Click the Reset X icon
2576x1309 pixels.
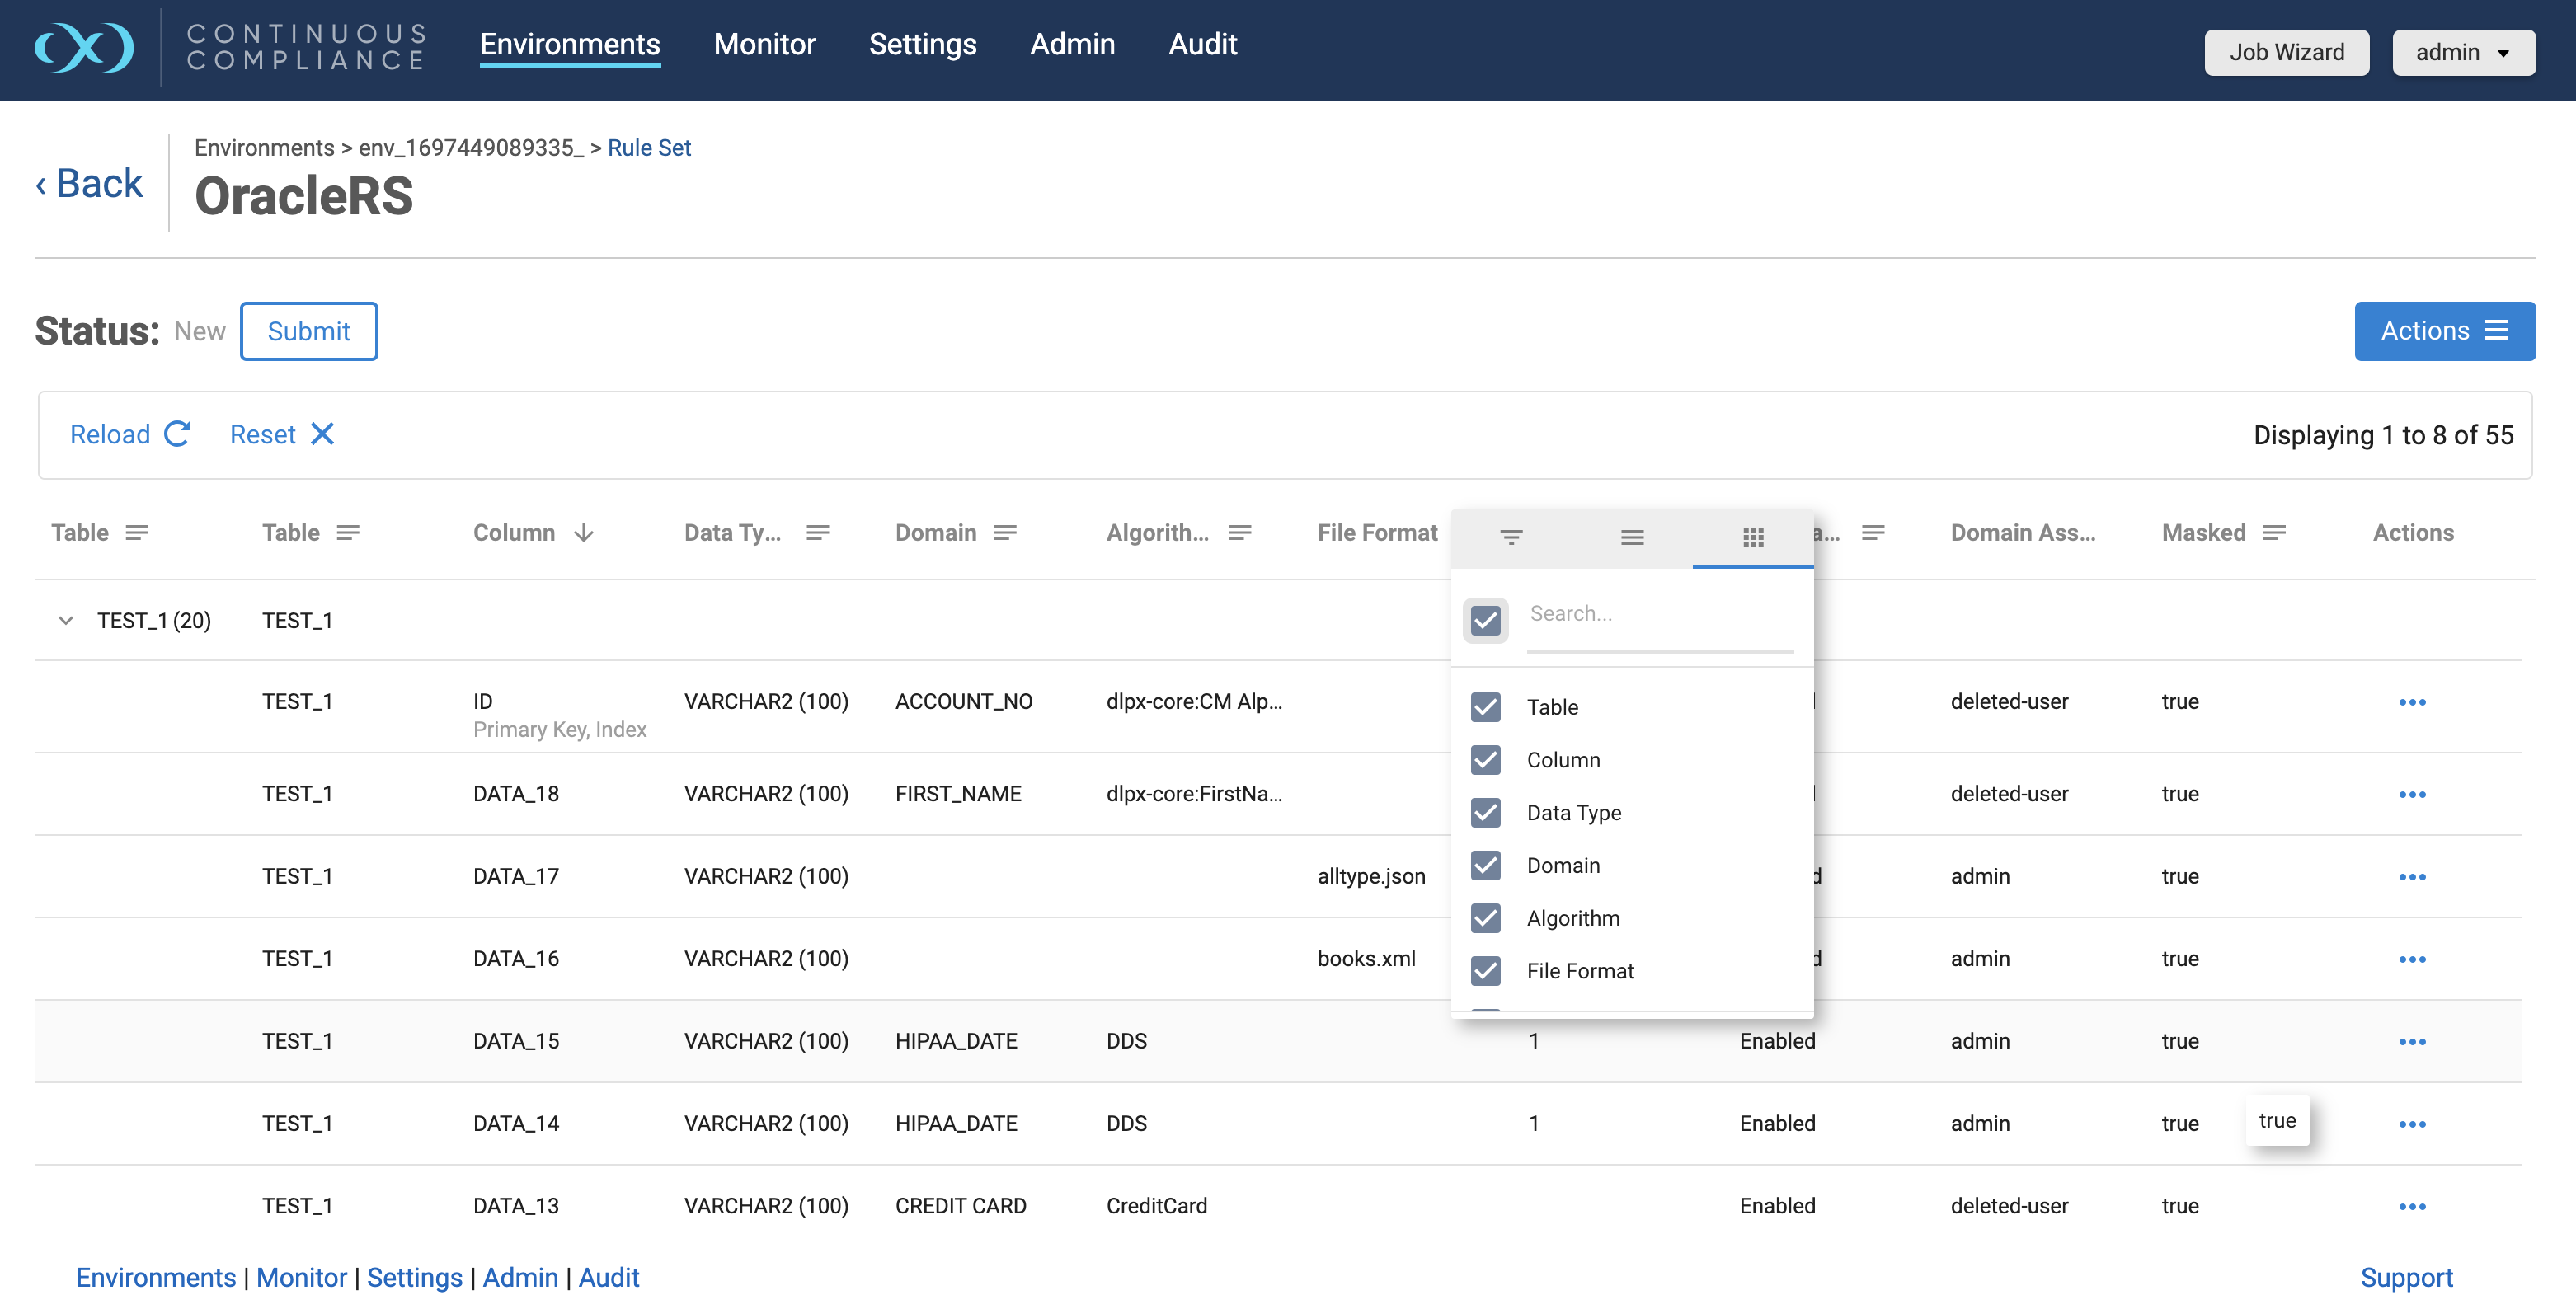pyautogui.click(x=322, y=434)
